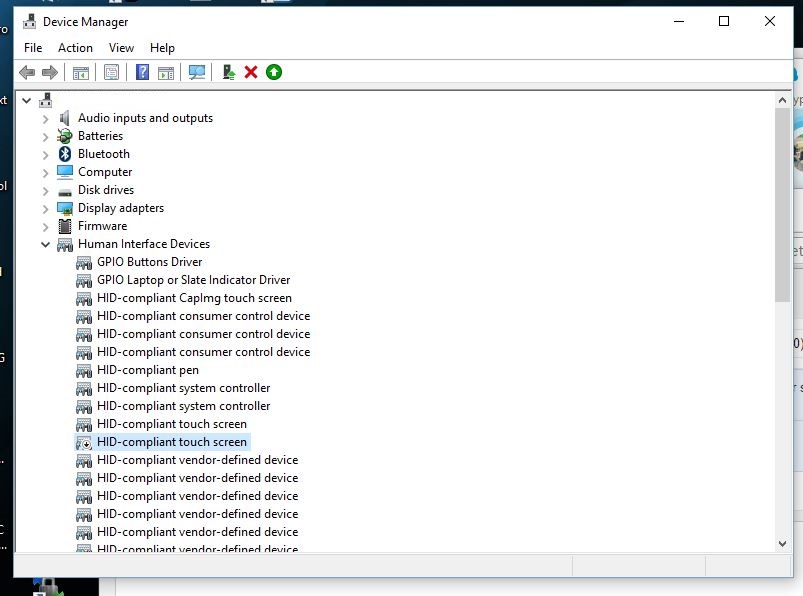The height and width of the screenshot is (596, 803).
Task: Expand the Display adapters category
Action: tap(44, 207)
